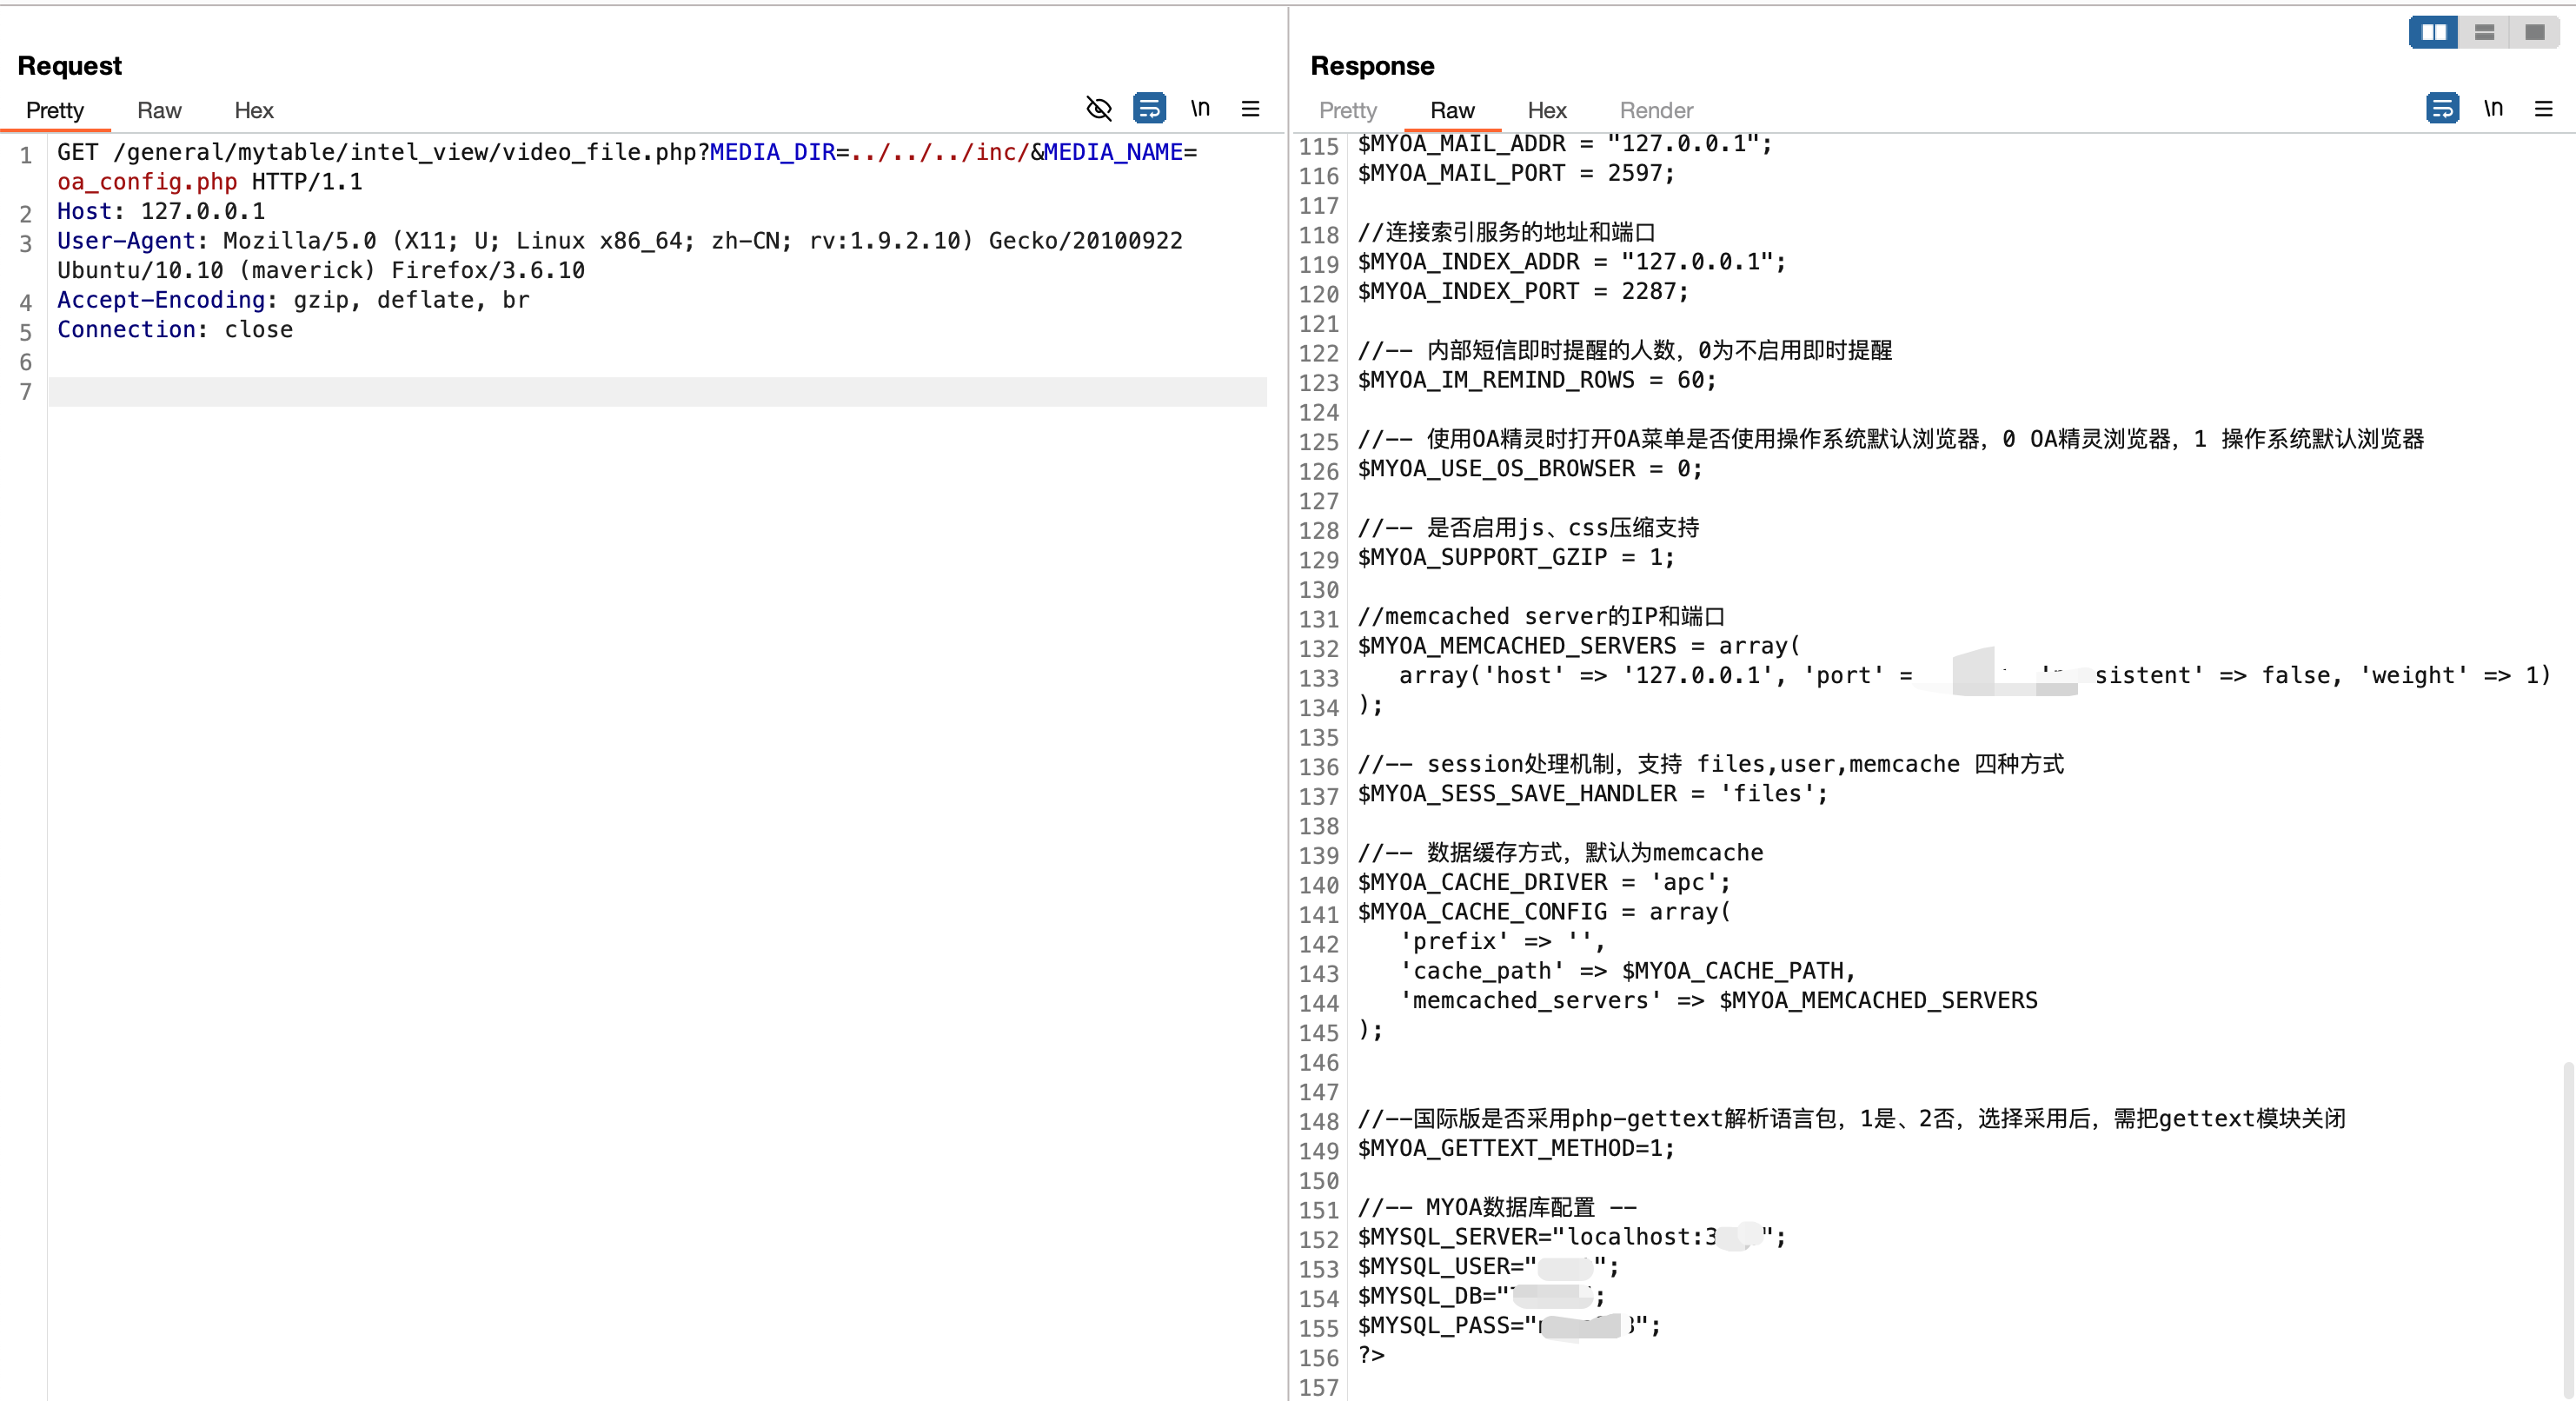The height and width of the screenshot is (1401, 2576).
Task: Switch to Response Raw tab
Action: click(x=1452, y=110)
